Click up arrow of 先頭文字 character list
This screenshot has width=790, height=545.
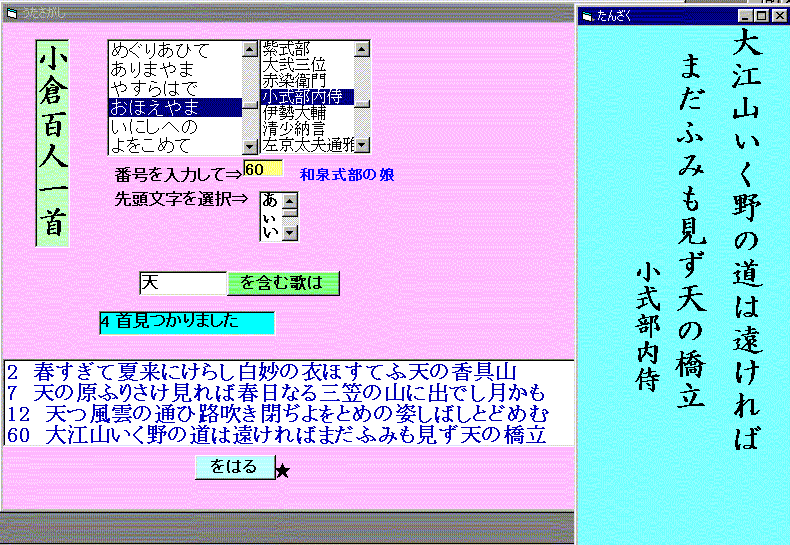(291, 200)
